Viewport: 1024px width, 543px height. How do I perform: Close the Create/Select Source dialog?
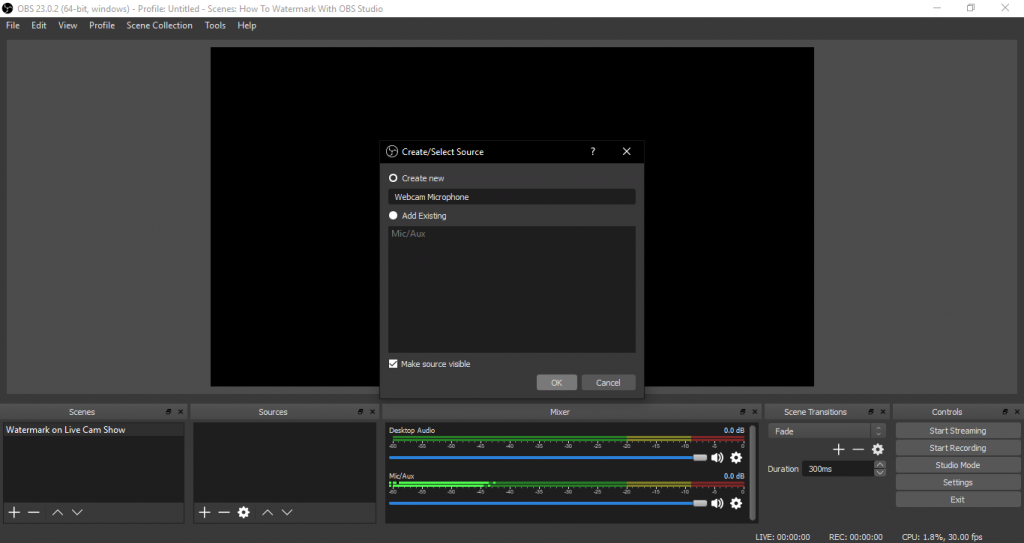(626, 152)
